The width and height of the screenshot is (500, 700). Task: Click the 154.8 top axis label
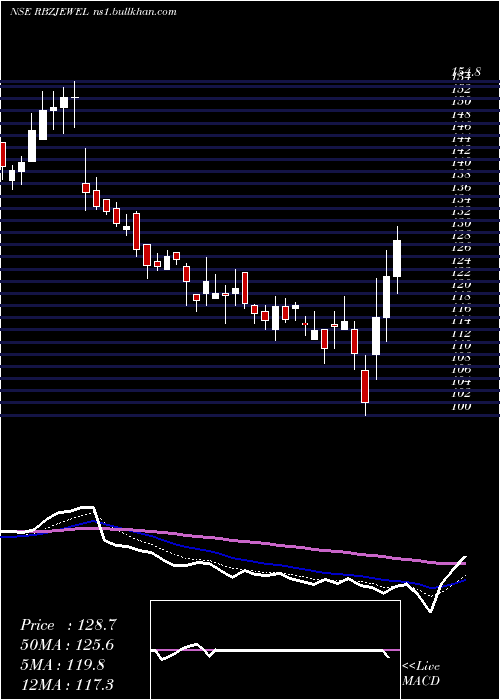(x=466, y=71)
